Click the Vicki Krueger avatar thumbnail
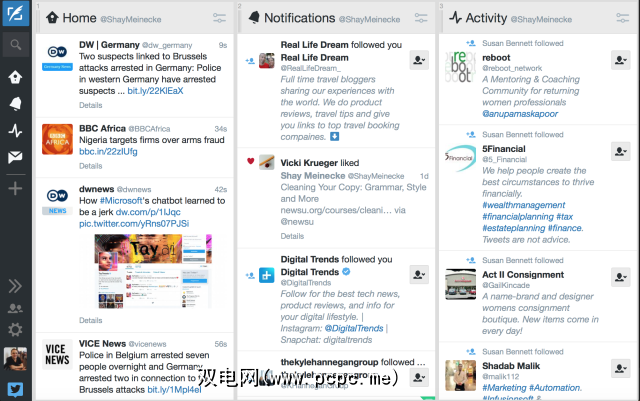The width and height of the screenshot is (640, 401). tap(267, 162)
